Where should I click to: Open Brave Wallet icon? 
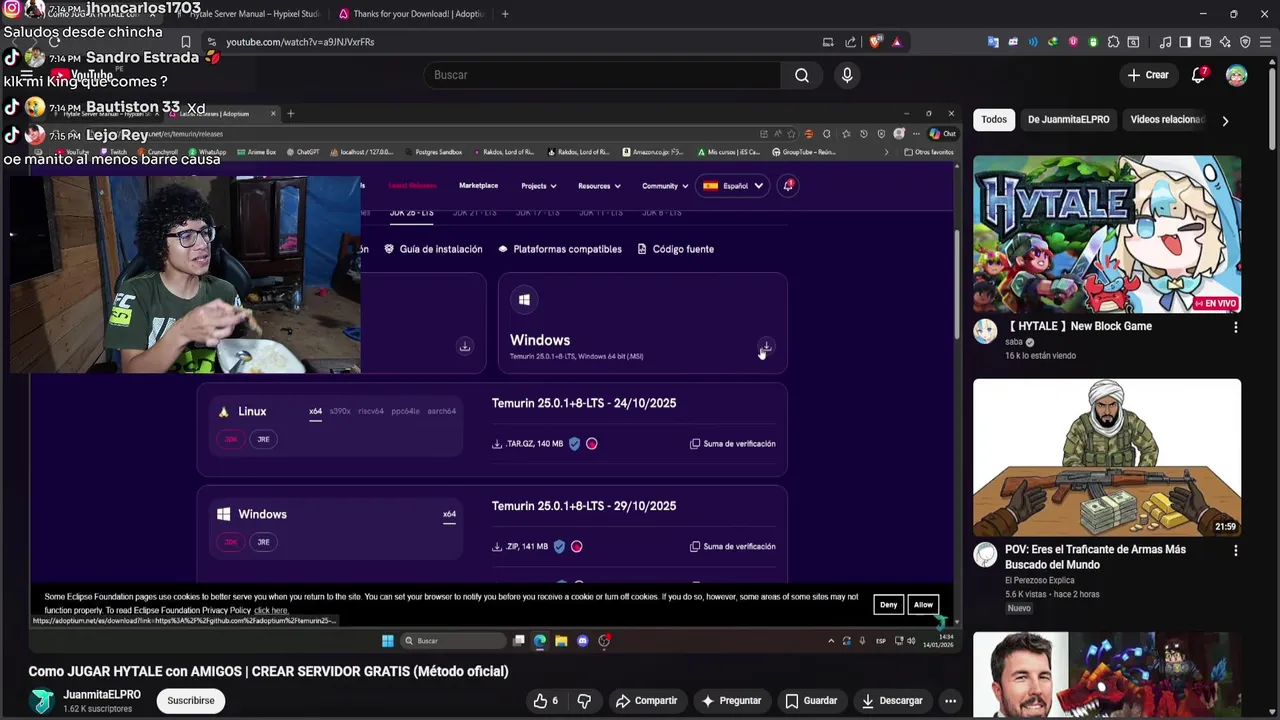click(1205, 42)
